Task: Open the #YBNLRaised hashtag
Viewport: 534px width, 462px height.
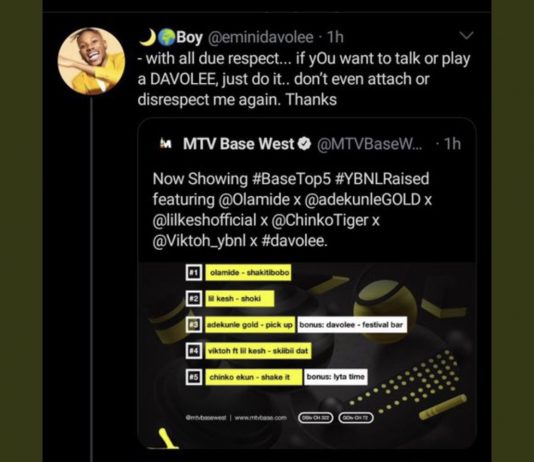Action: click(382, 179)
